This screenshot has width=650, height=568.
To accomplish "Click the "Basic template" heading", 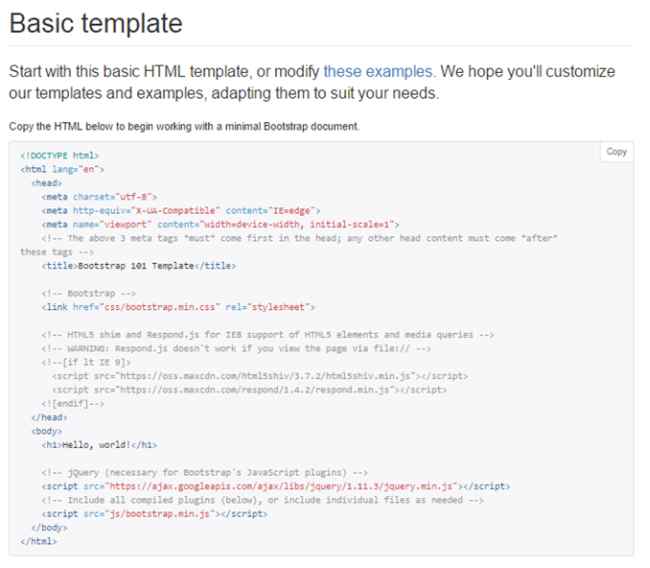I will [x=96, y=24].
